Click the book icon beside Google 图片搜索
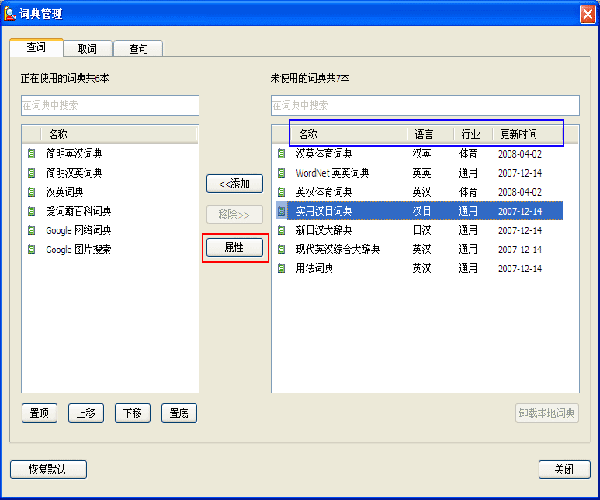The height and width of the screenshot is (500, 600). (31, 249)
